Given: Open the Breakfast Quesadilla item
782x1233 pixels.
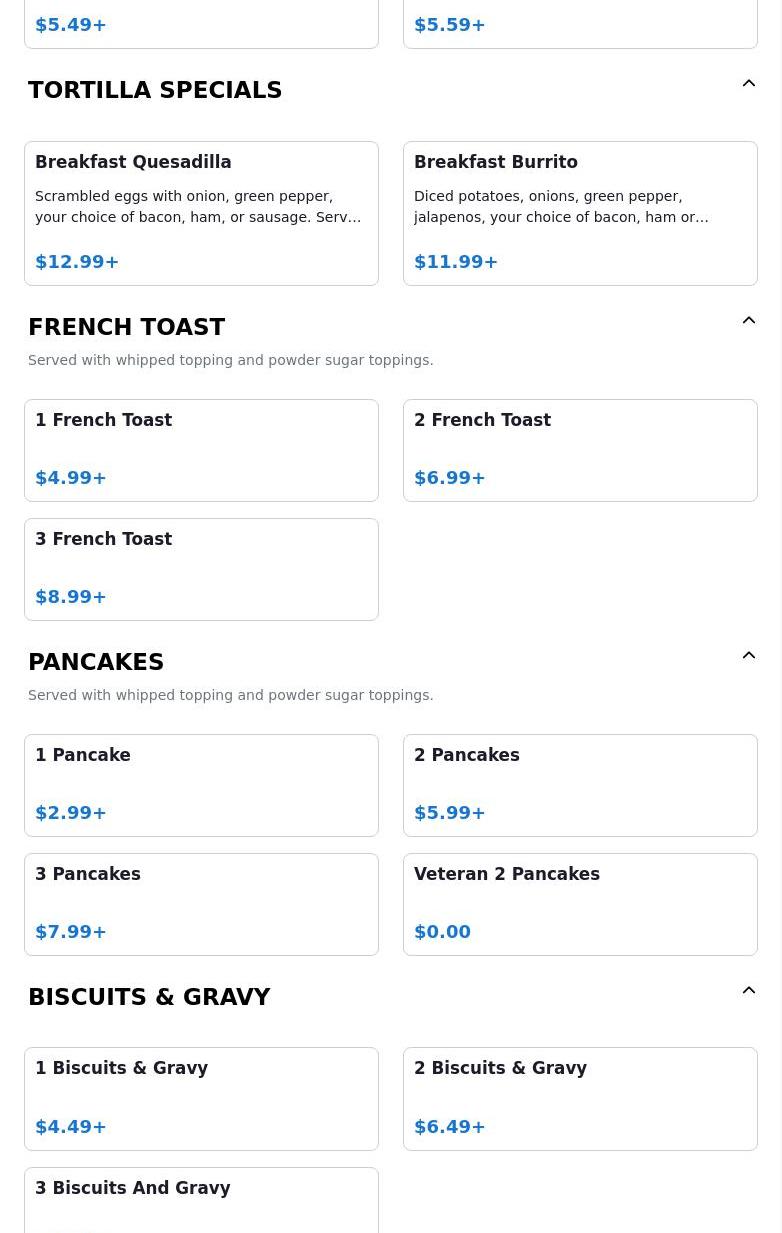Looking at the screenshot, I should [201, 213].
